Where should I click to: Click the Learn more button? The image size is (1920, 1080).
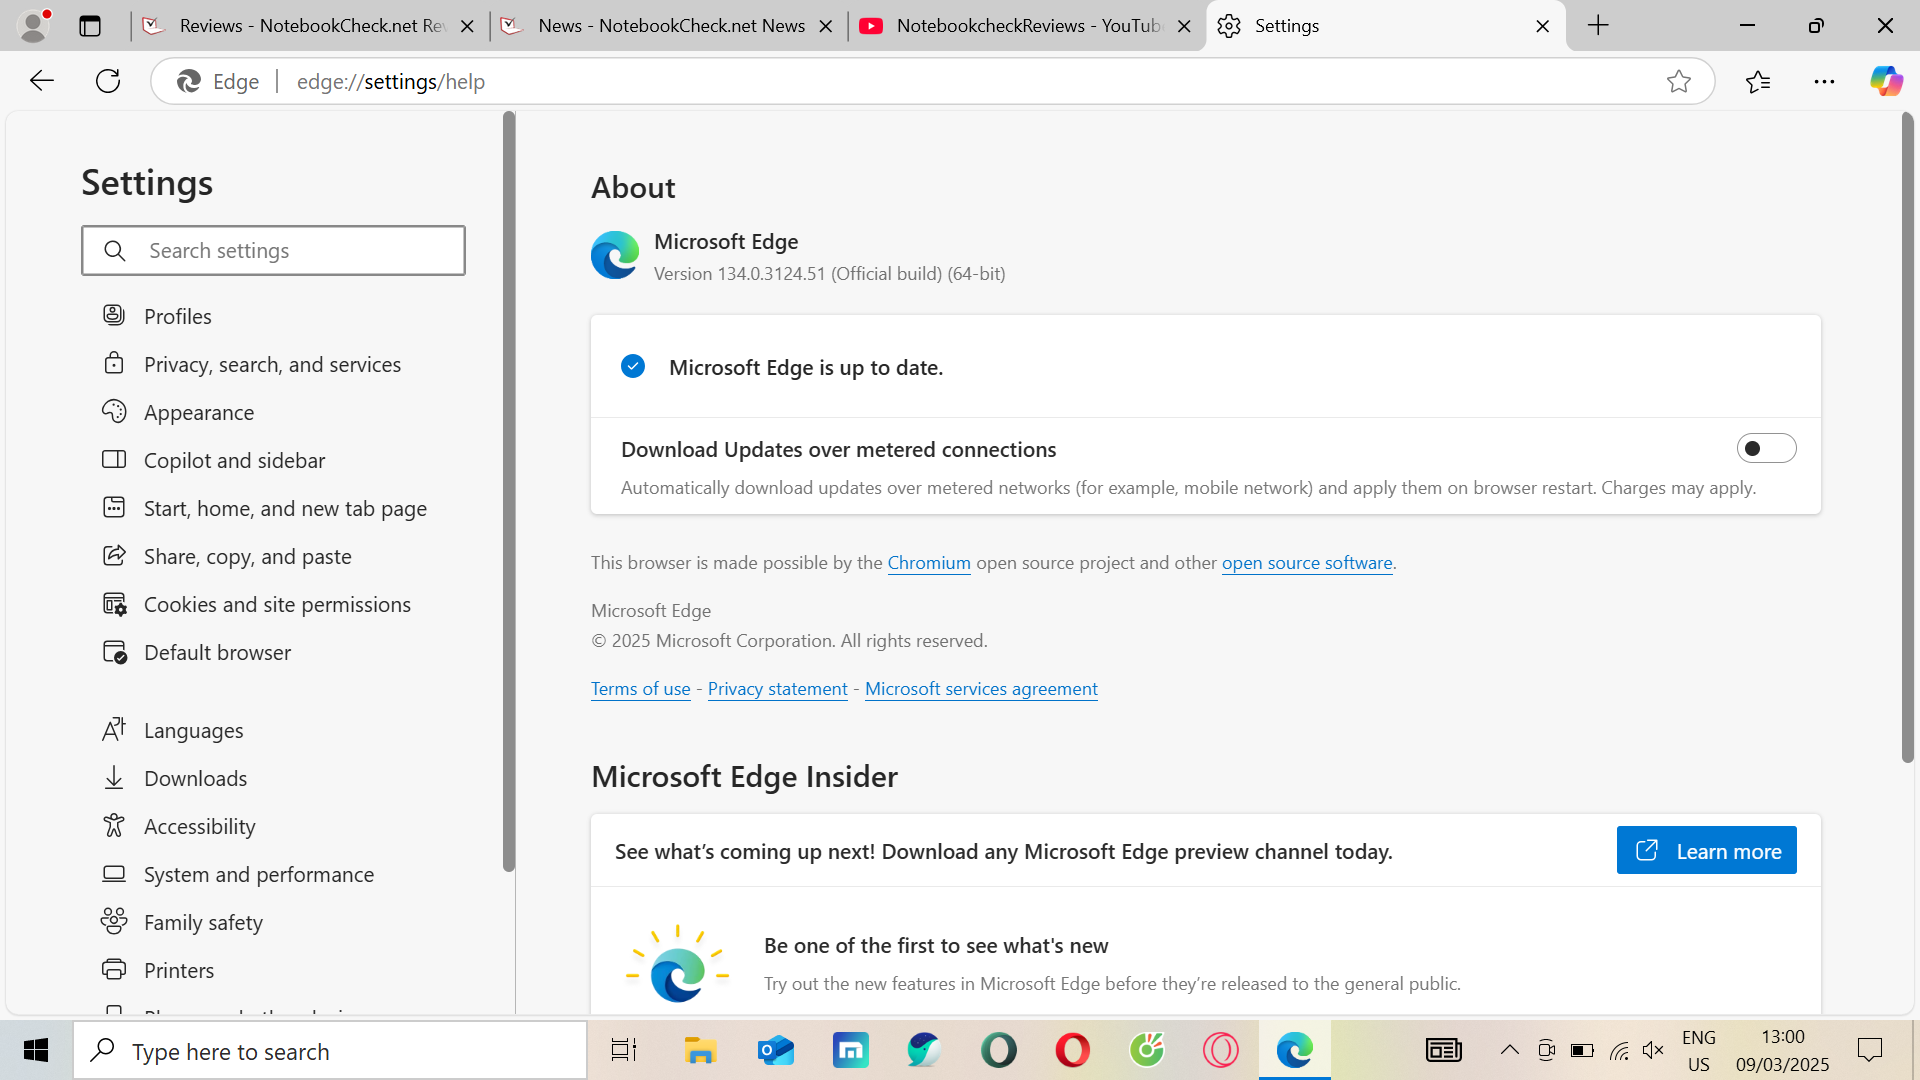[x=1706, y=850]
